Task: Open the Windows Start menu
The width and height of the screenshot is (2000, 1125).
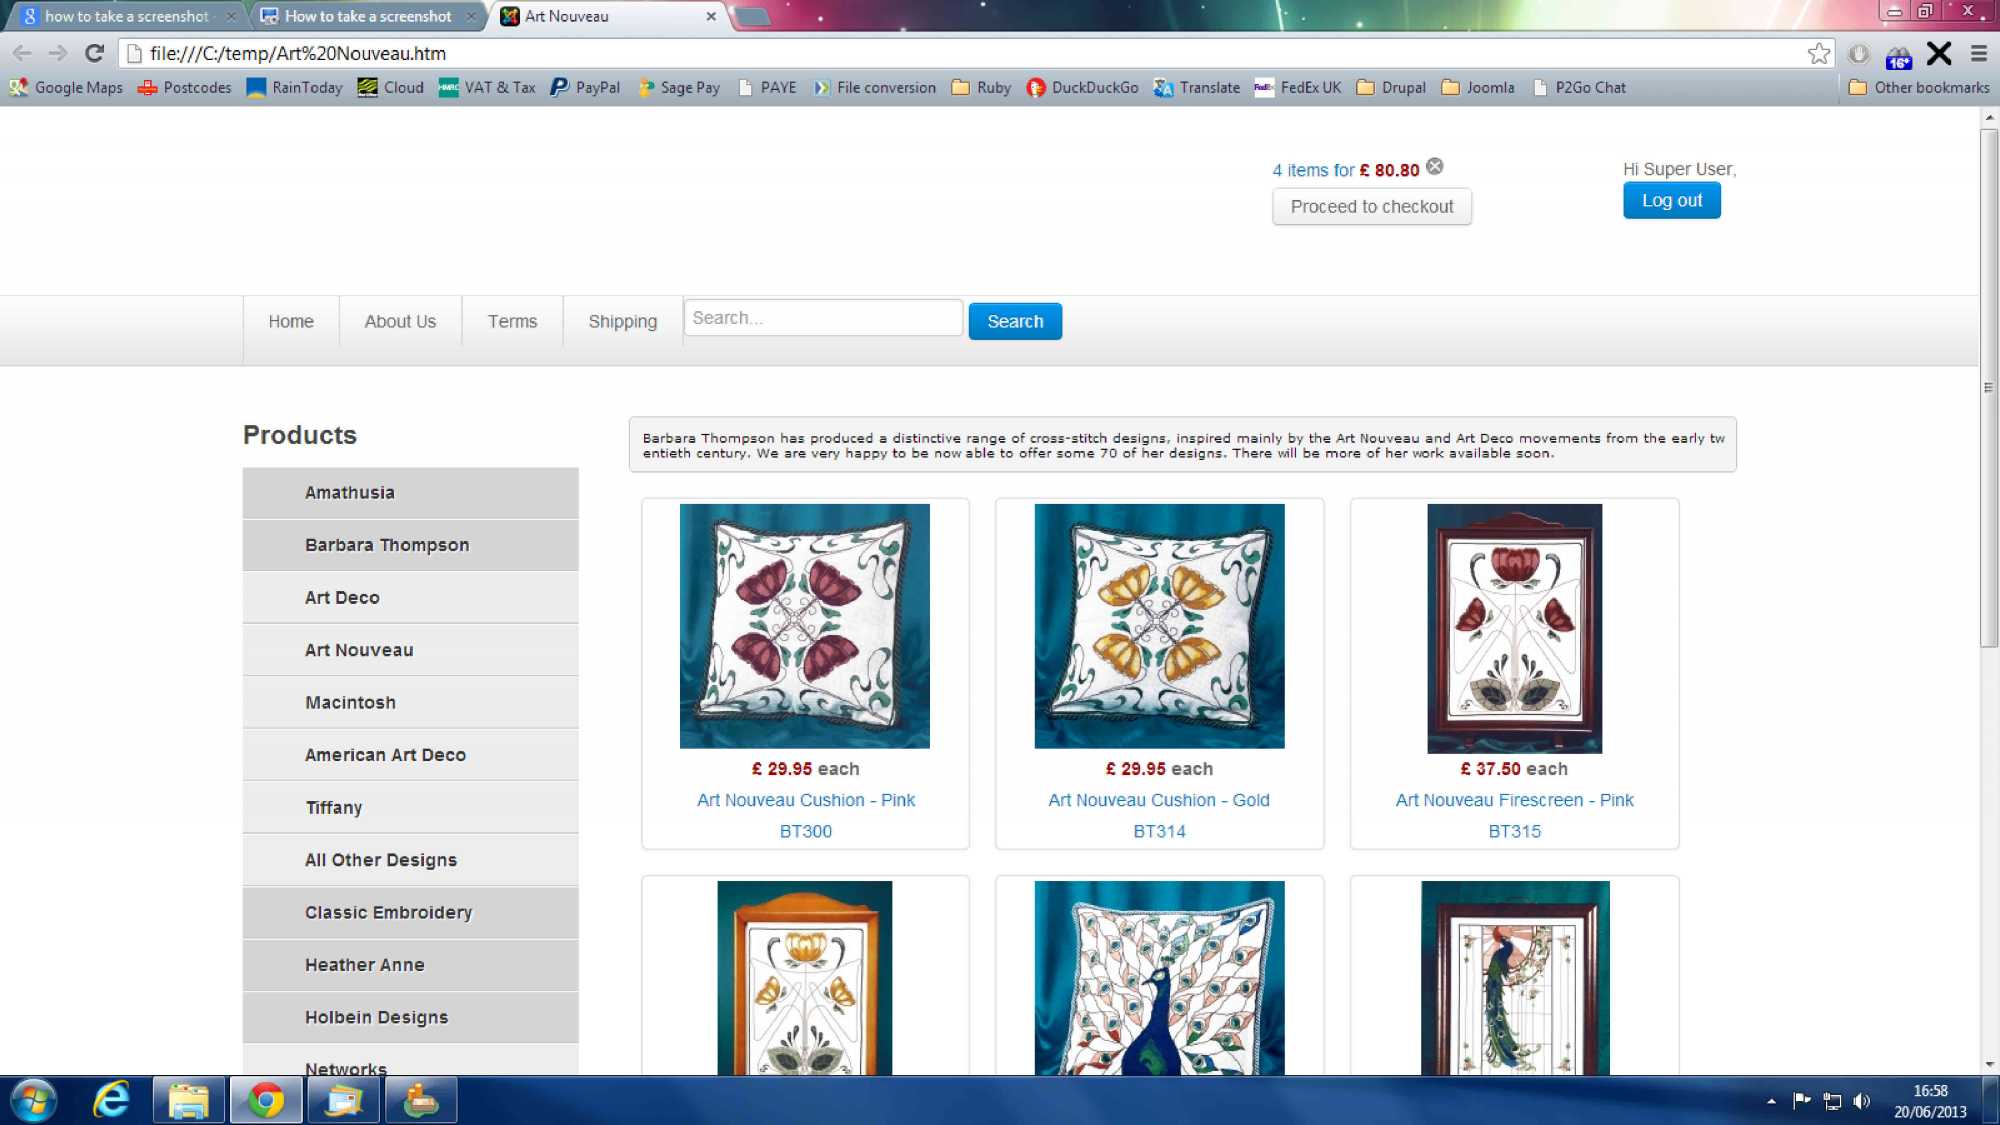Action: click(x=33, y=1100)
